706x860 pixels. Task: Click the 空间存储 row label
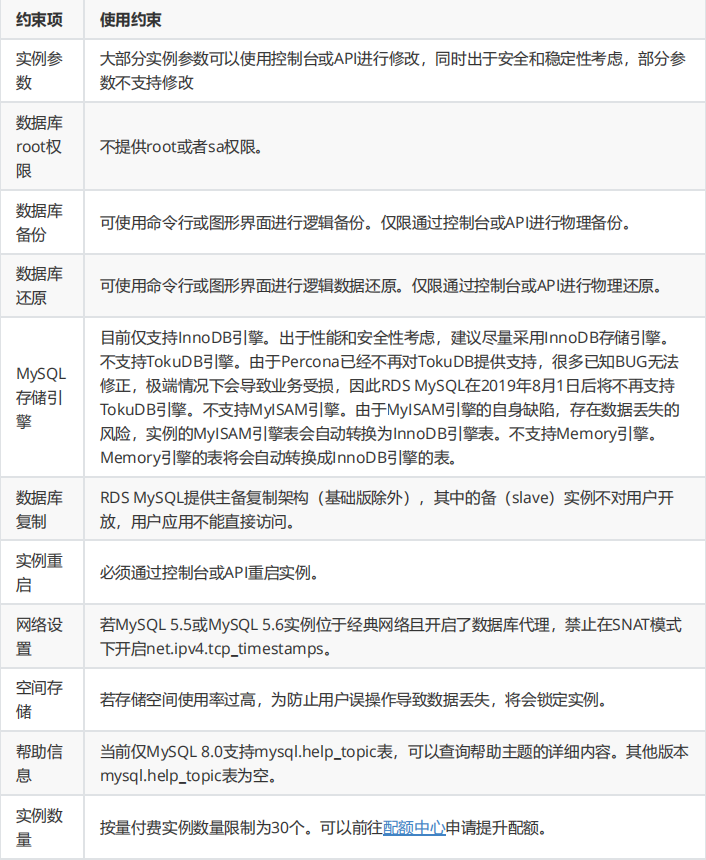pos(39,699)
